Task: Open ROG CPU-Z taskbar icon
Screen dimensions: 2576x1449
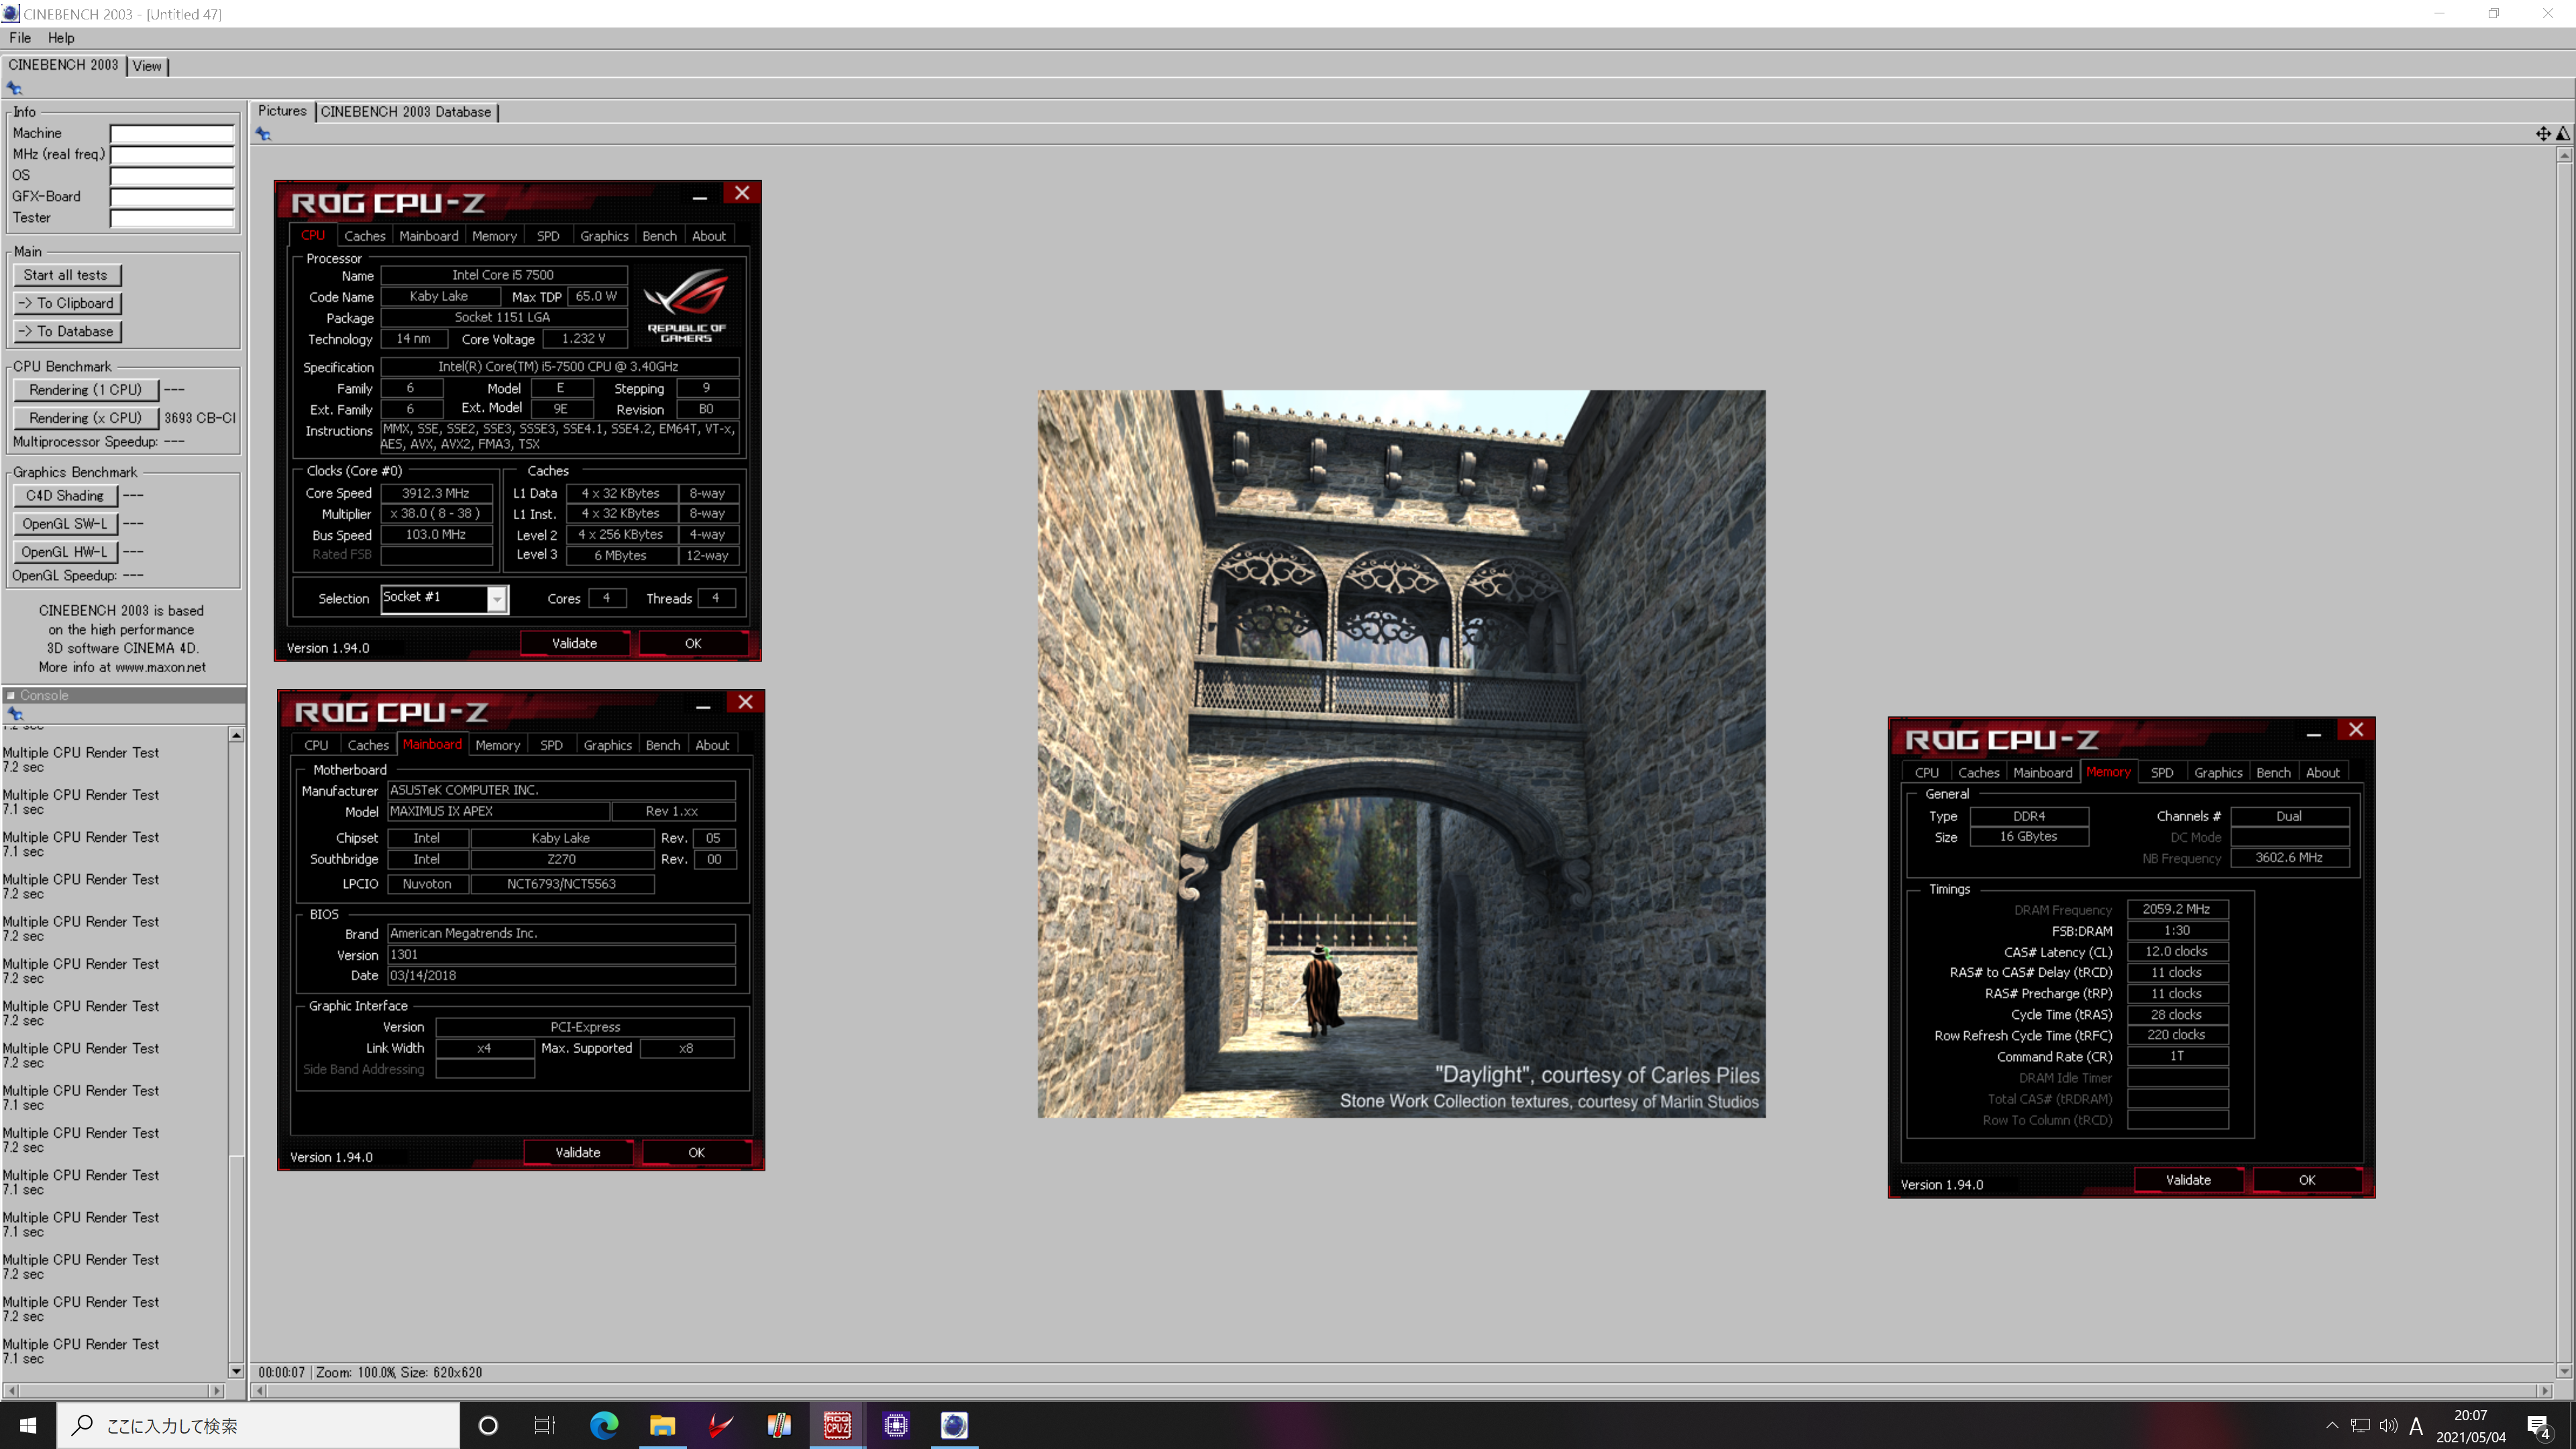Action: (837, 1425)
